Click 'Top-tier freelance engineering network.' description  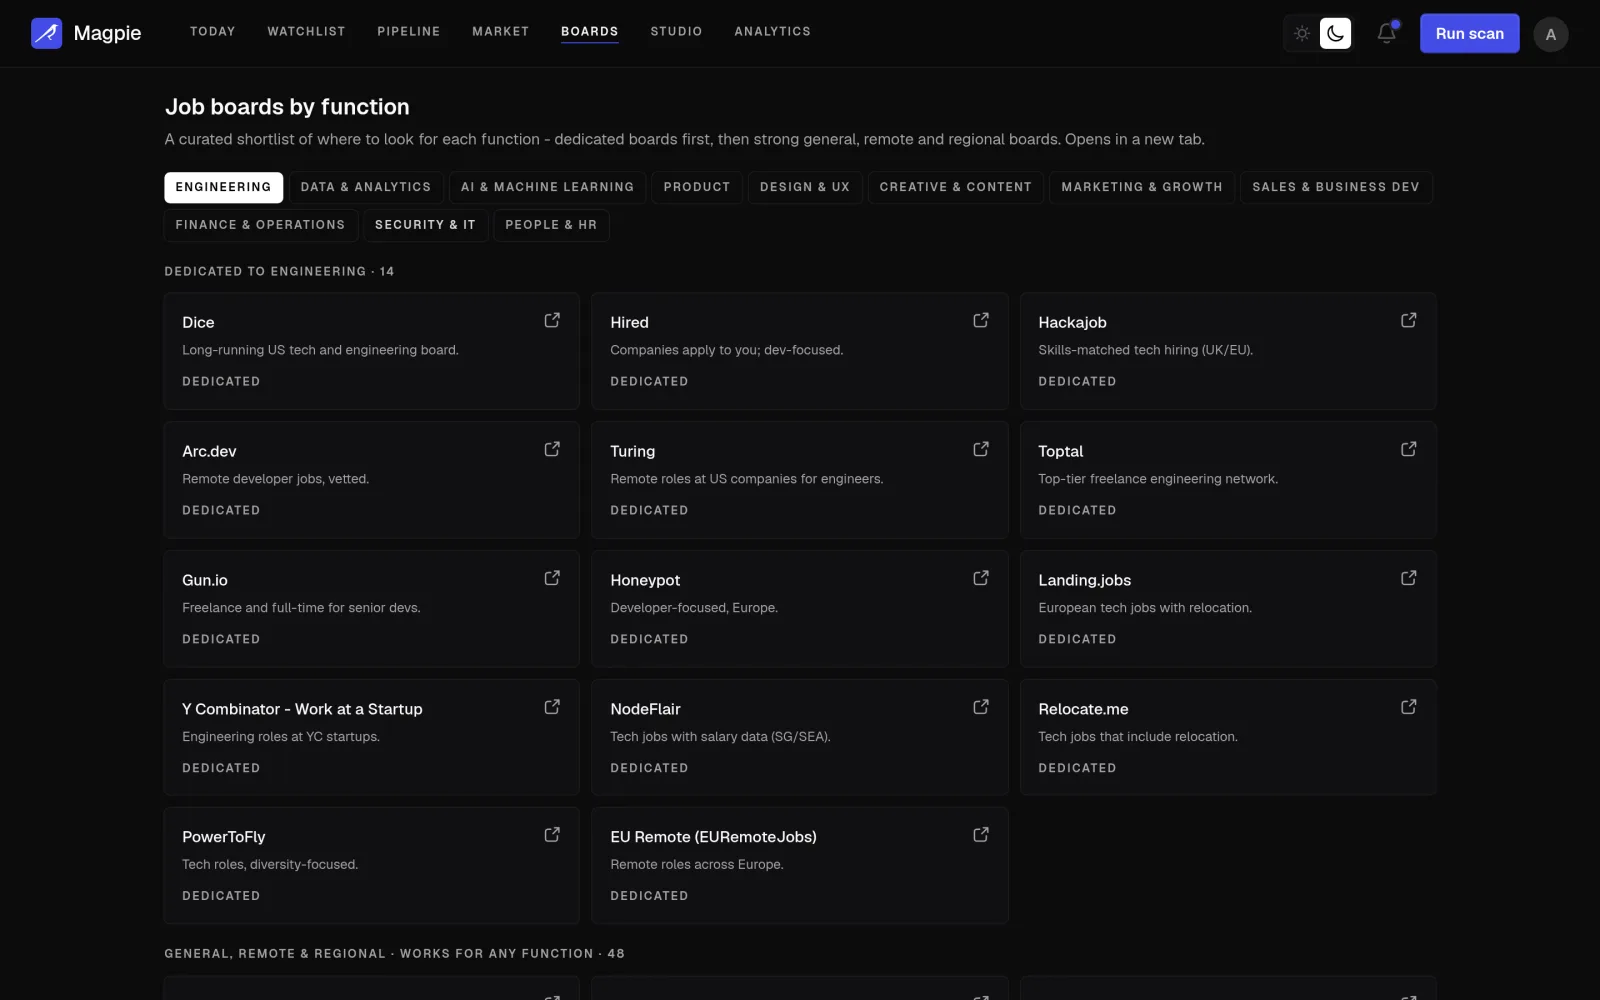(x=1158, y=479)
